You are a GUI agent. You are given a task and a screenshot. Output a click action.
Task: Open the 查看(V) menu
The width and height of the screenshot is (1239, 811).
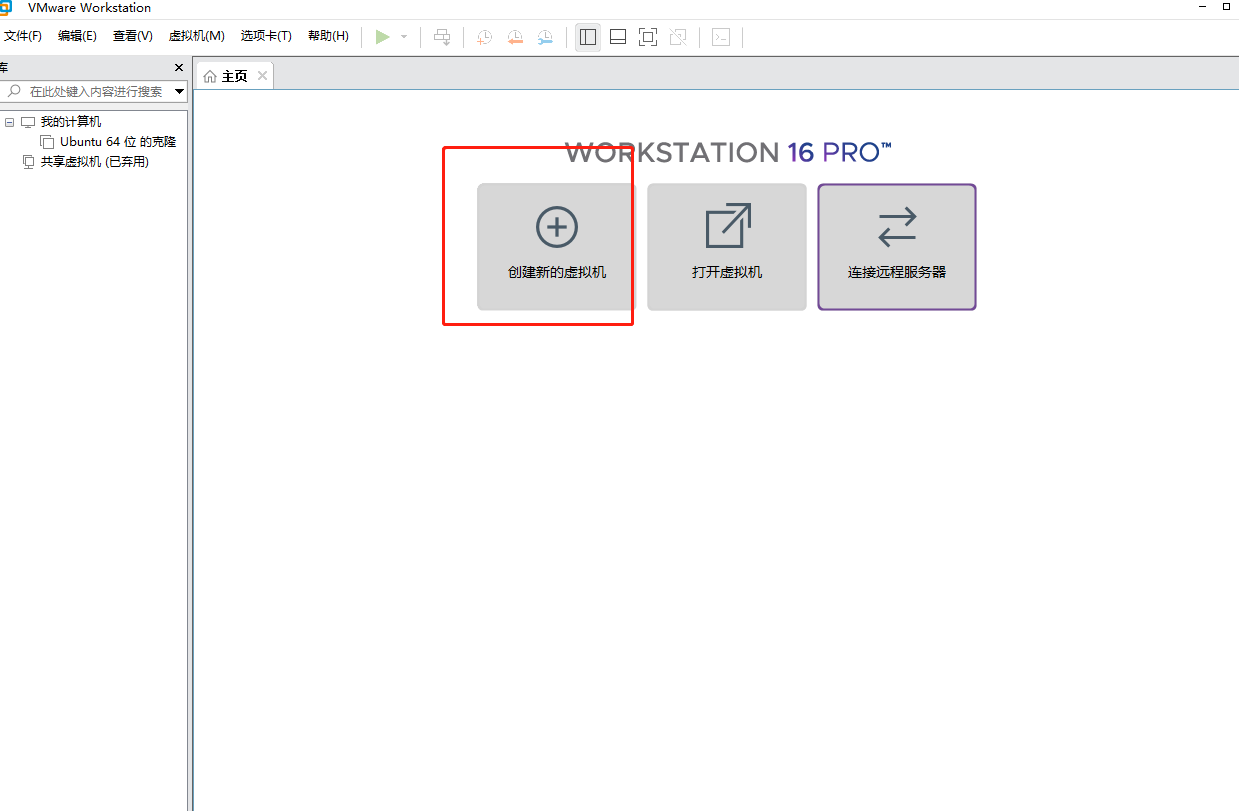pos(132,36)
